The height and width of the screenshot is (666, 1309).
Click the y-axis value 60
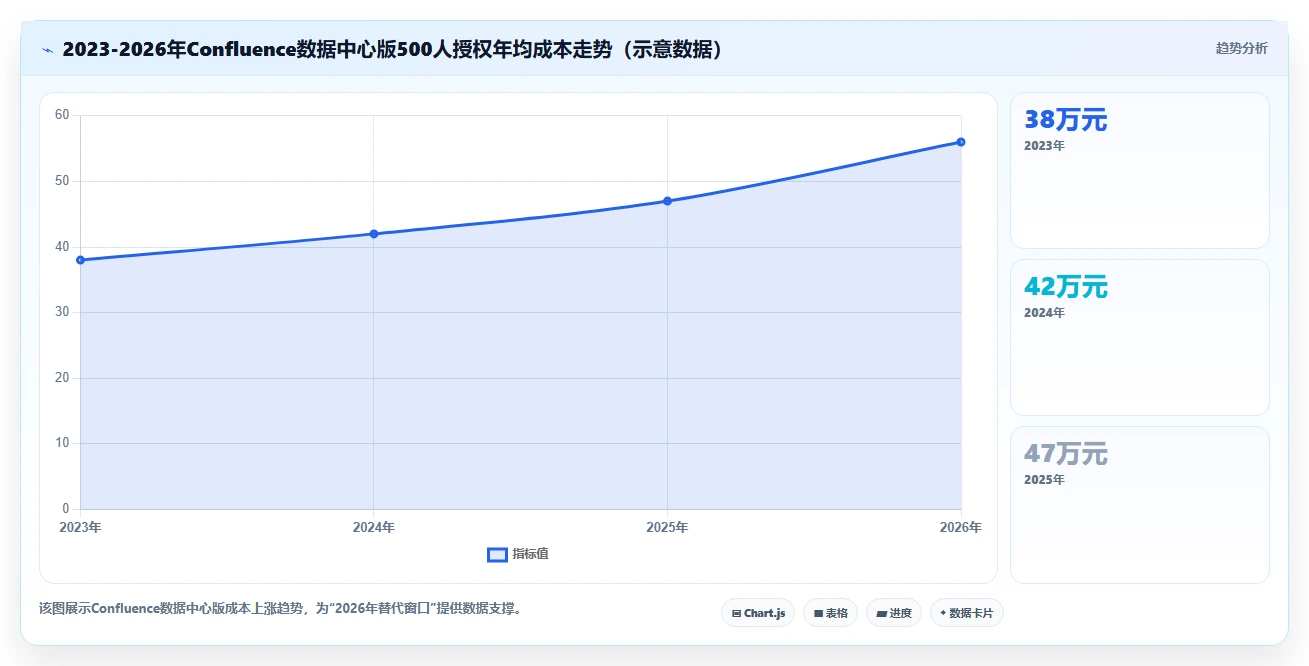tap(62, 115)
